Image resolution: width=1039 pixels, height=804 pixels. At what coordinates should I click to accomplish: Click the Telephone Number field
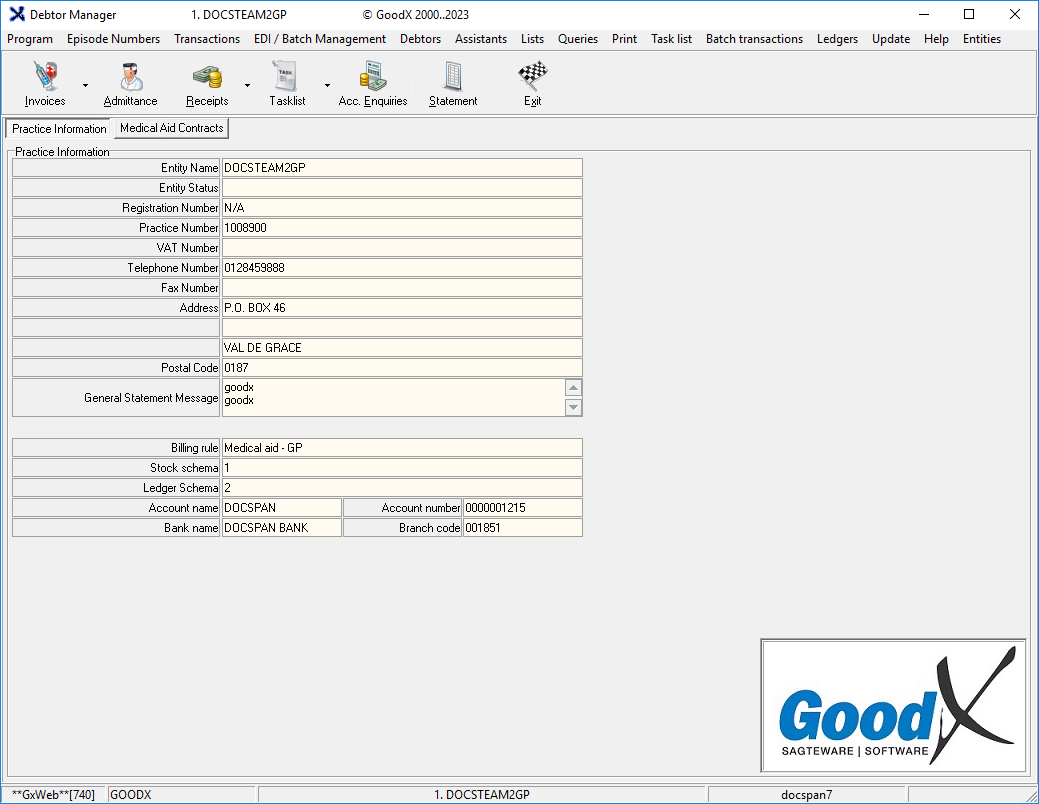coord(401,268)
